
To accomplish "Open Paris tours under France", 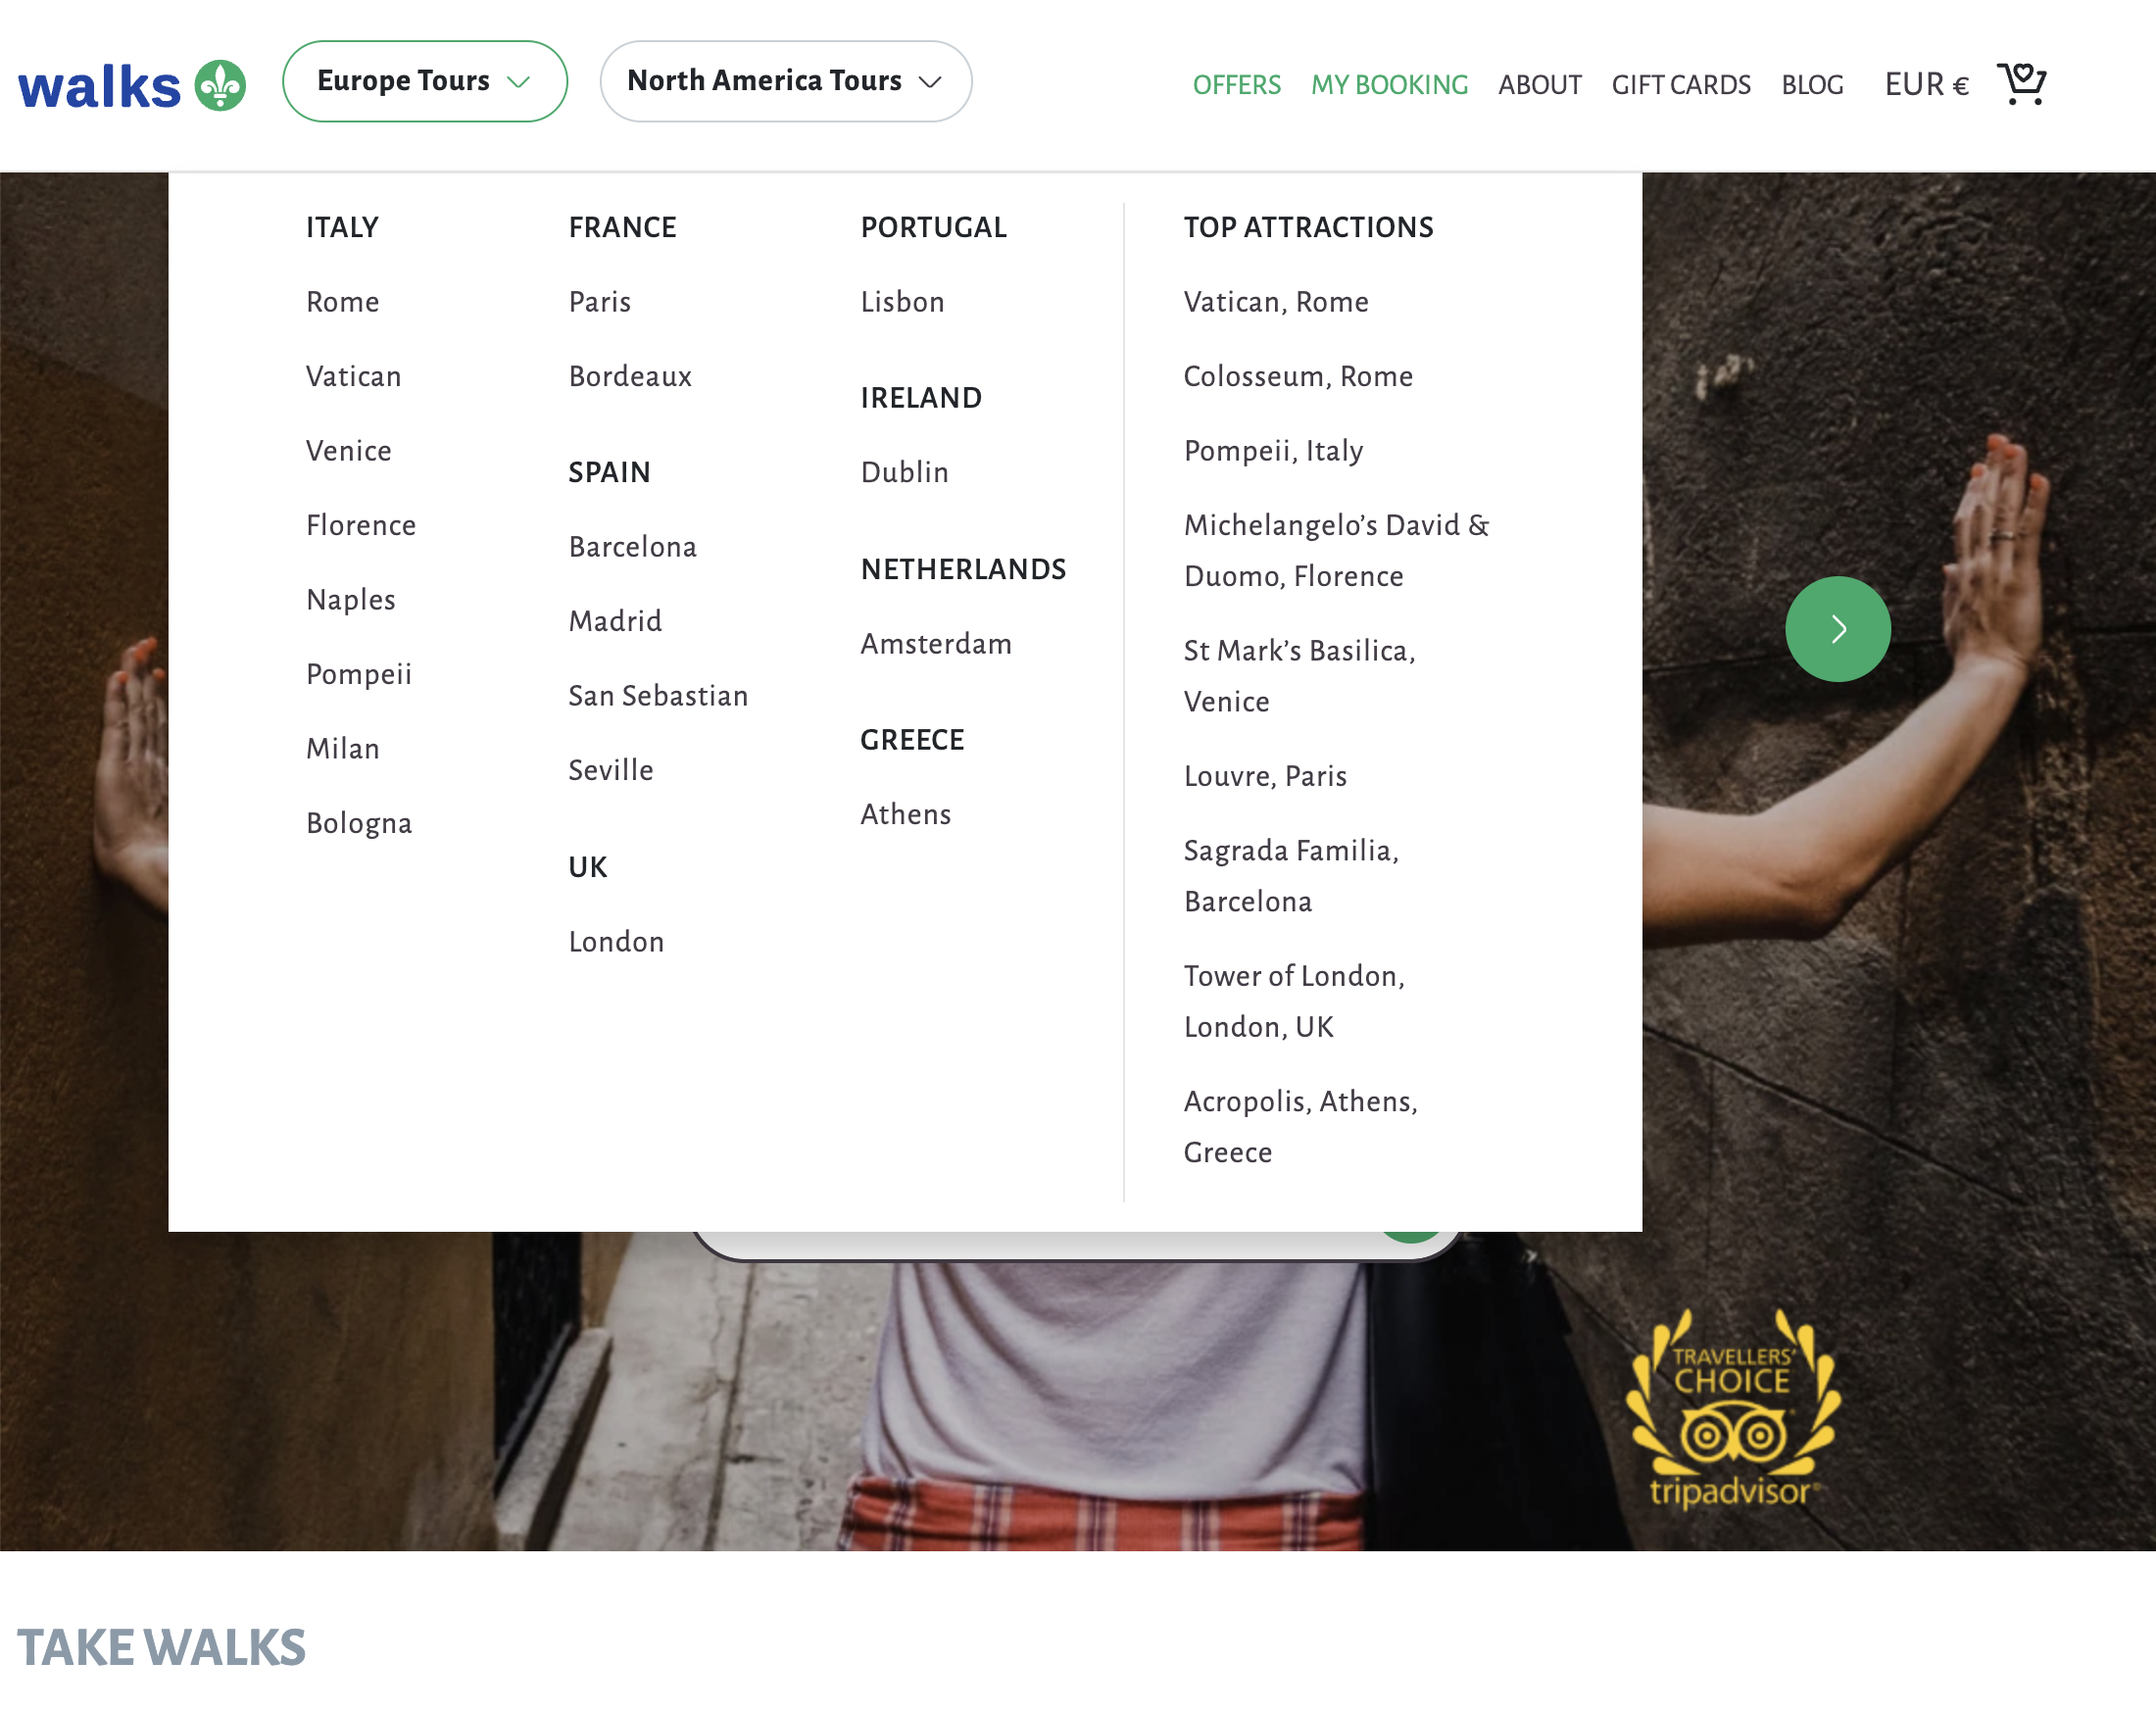I will click(599, 301).
